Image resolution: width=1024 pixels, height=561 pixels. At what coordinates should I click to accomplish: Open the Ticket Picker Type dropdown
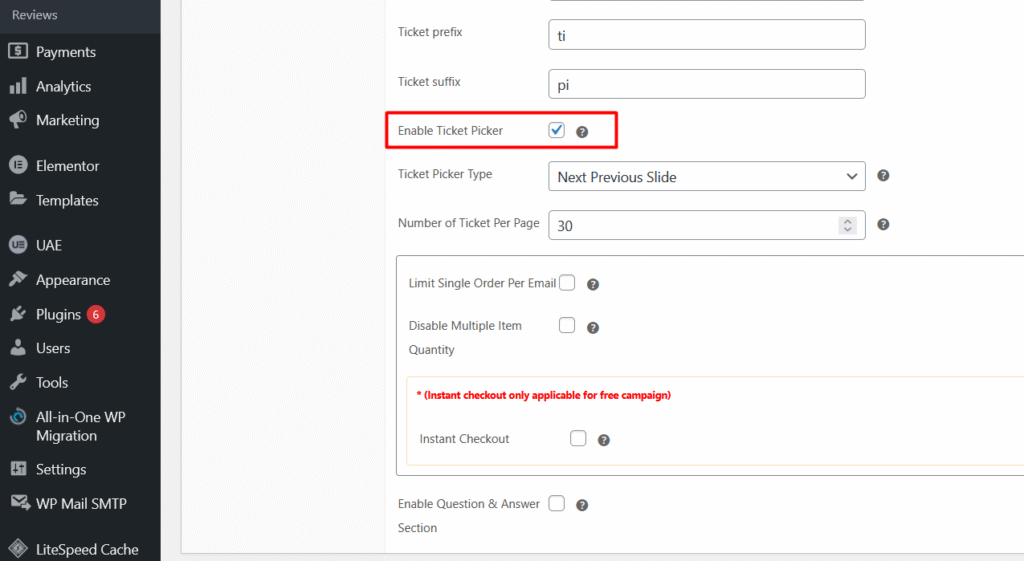coord(706,177)
